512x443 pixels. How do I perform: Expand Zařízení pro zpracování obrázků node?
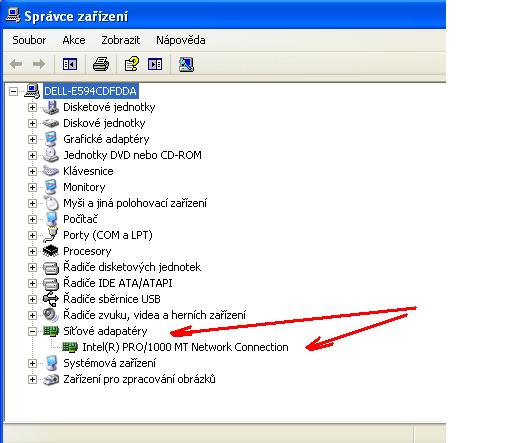(x=32, y=379)
